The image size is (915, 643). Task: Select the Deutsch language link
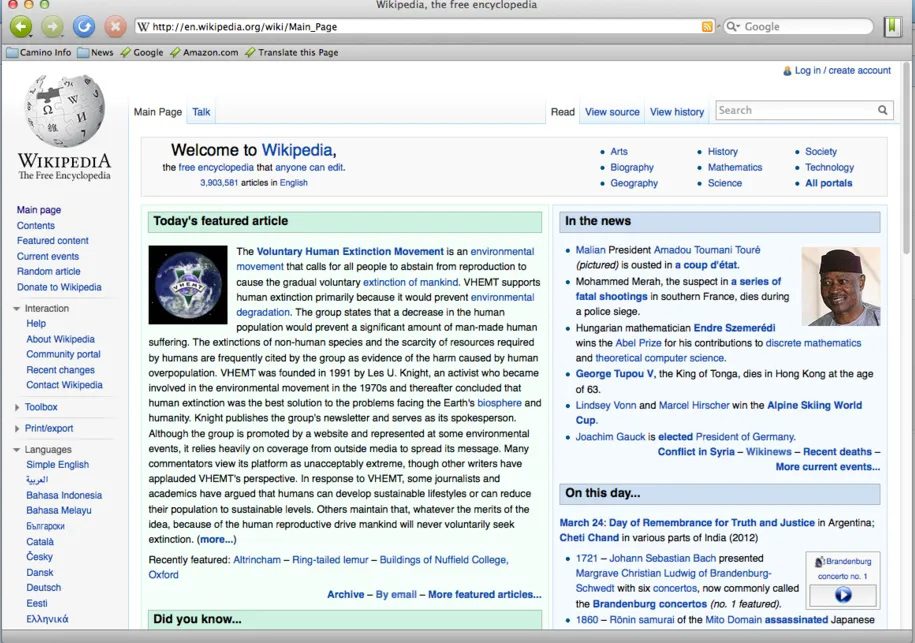[43, 588]
